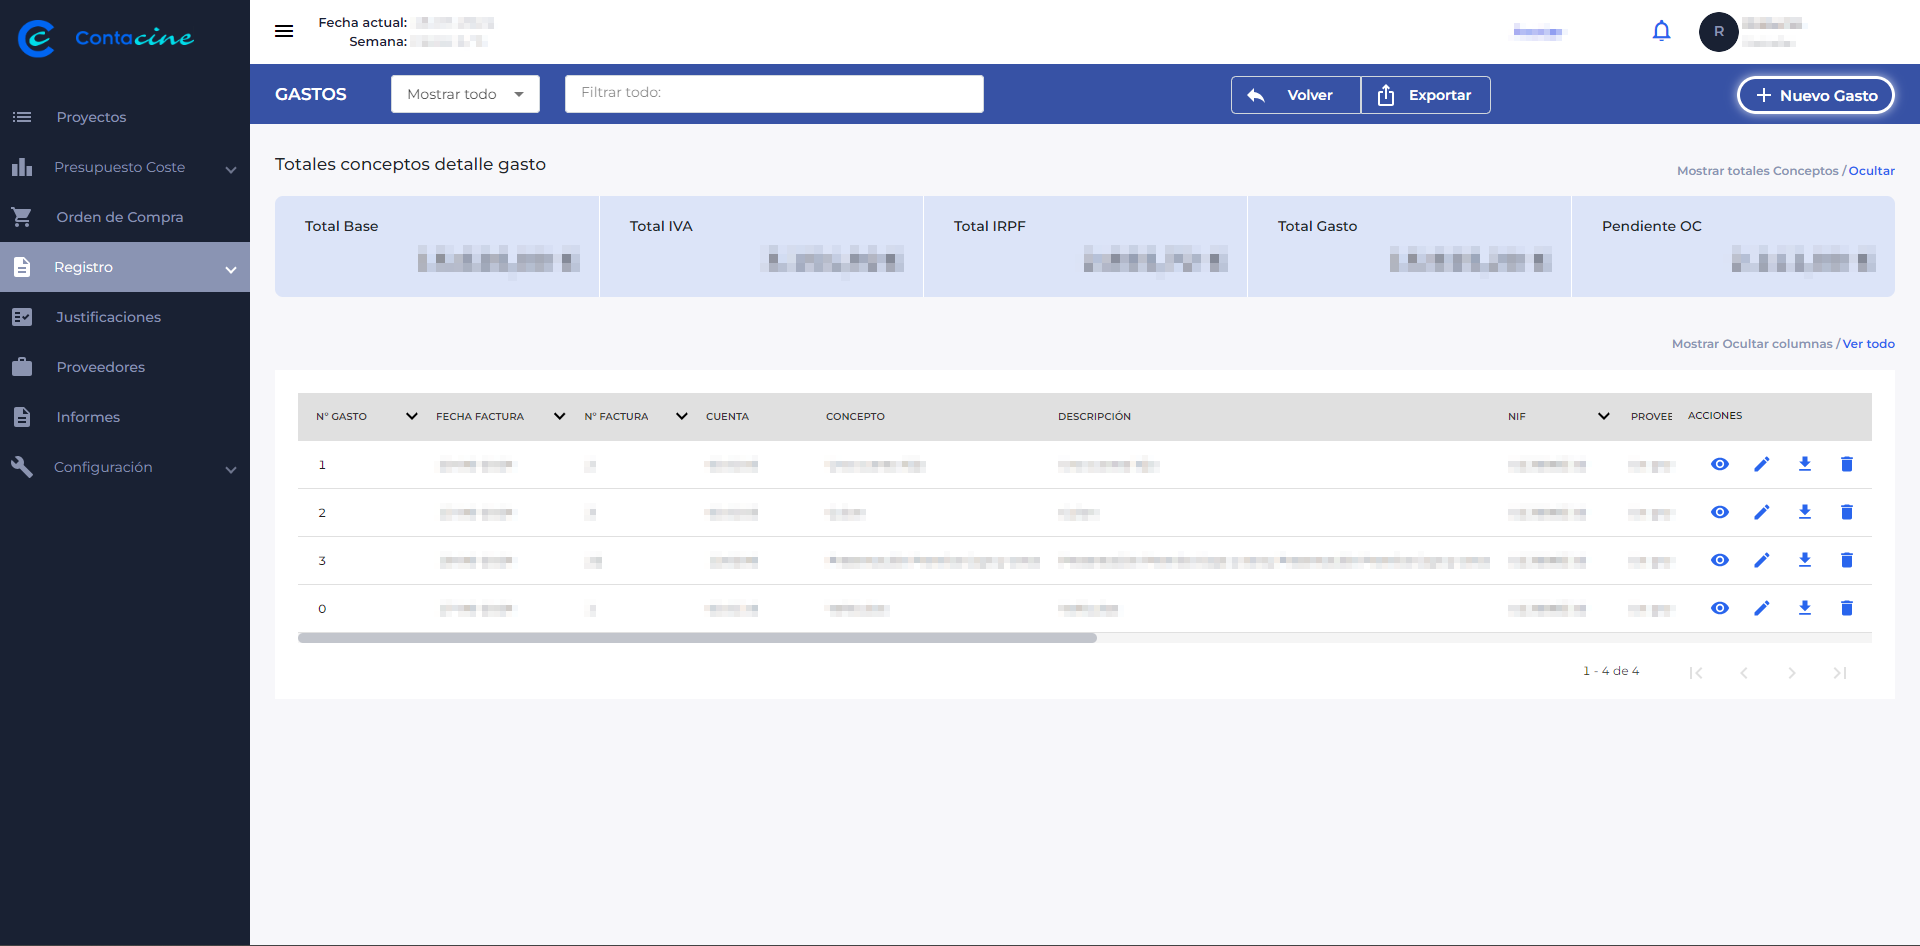Click the notification bell icon
This screenshot has height=946, width=1920.
click(x=1661, y=32)
